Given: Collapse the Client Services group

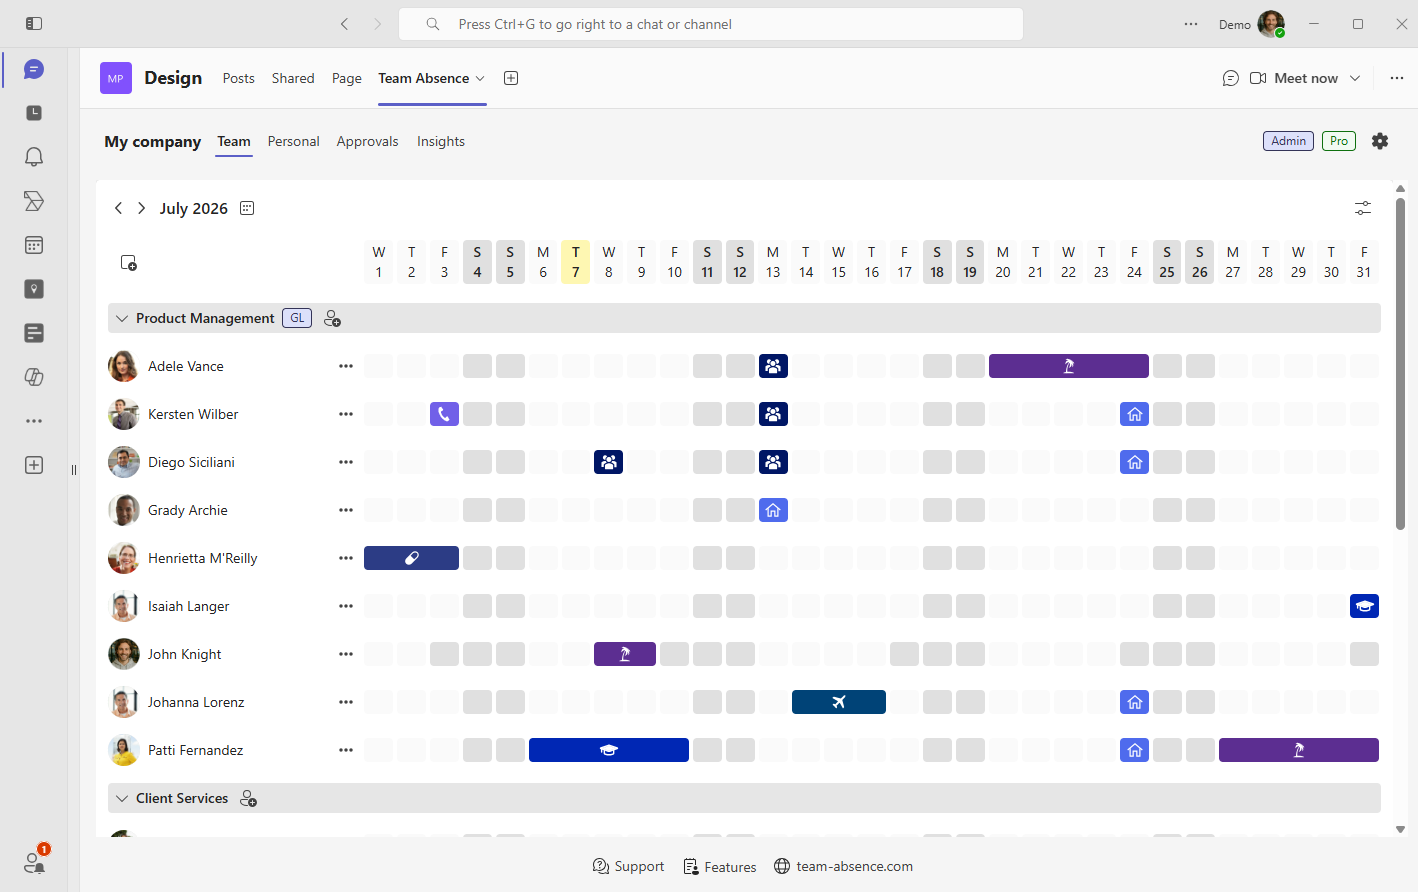Looking at the screenshot, I should [122, 798].
